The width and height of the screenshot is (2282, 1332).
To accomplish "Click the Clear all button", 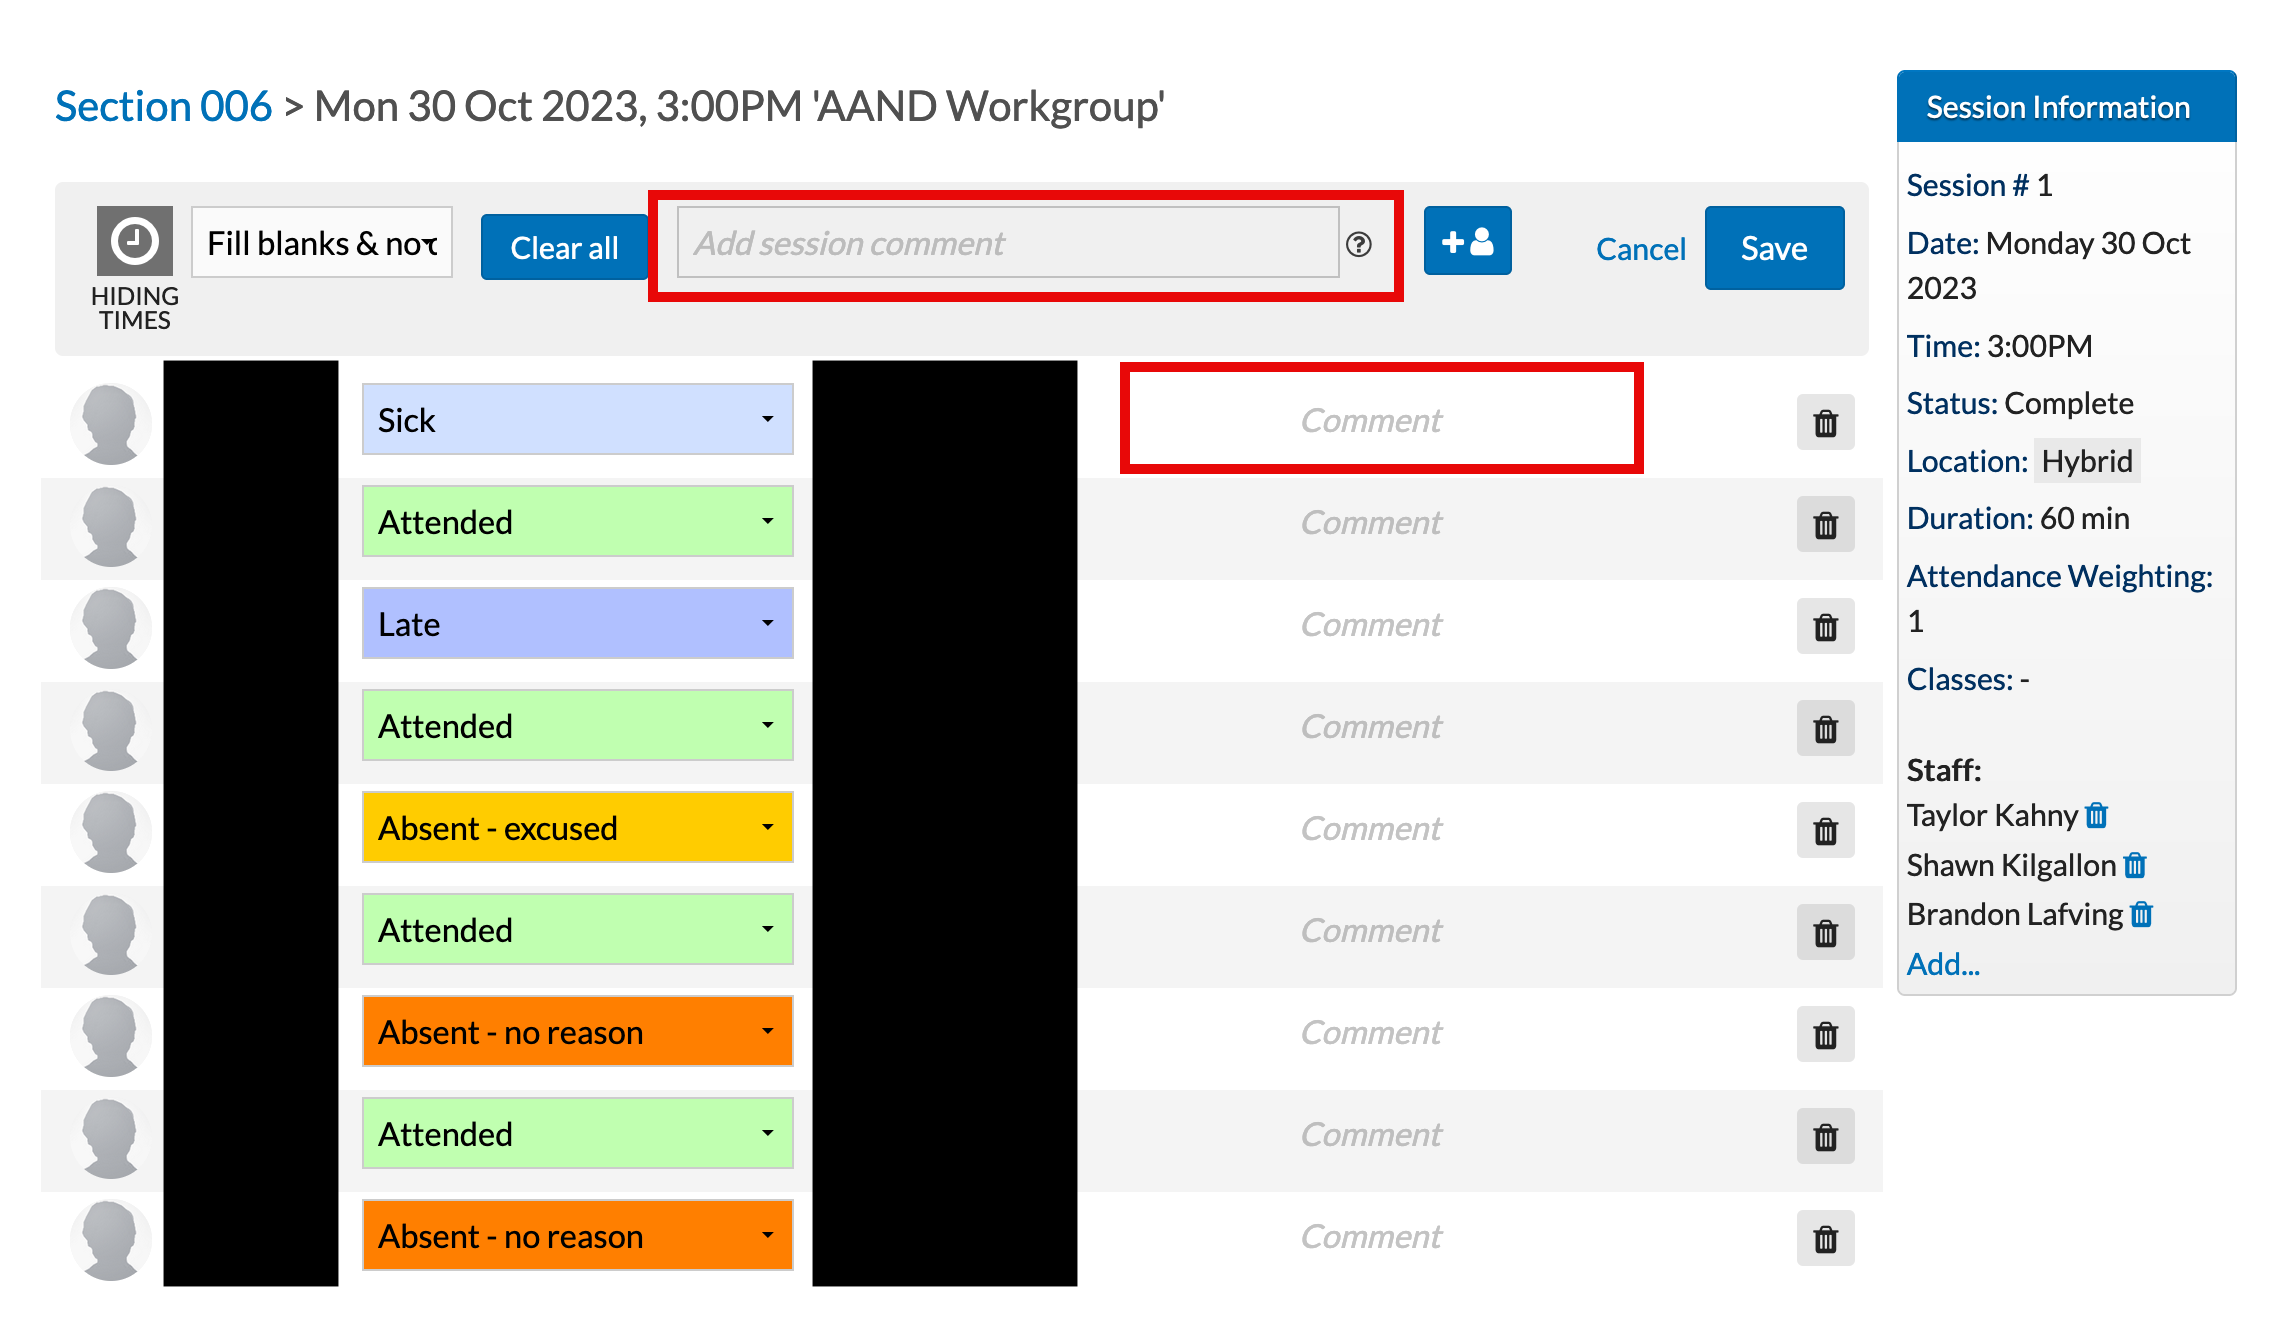I will pyautogui.click(x=564, y=248).
